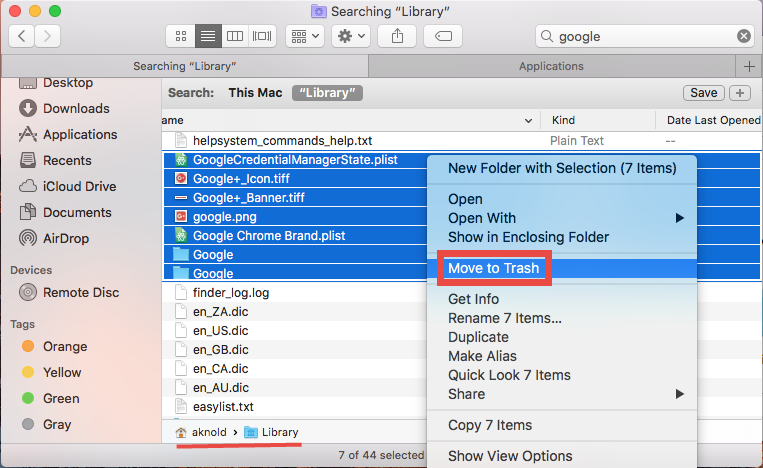Add a new Finder tab

[x=749, y=66]
